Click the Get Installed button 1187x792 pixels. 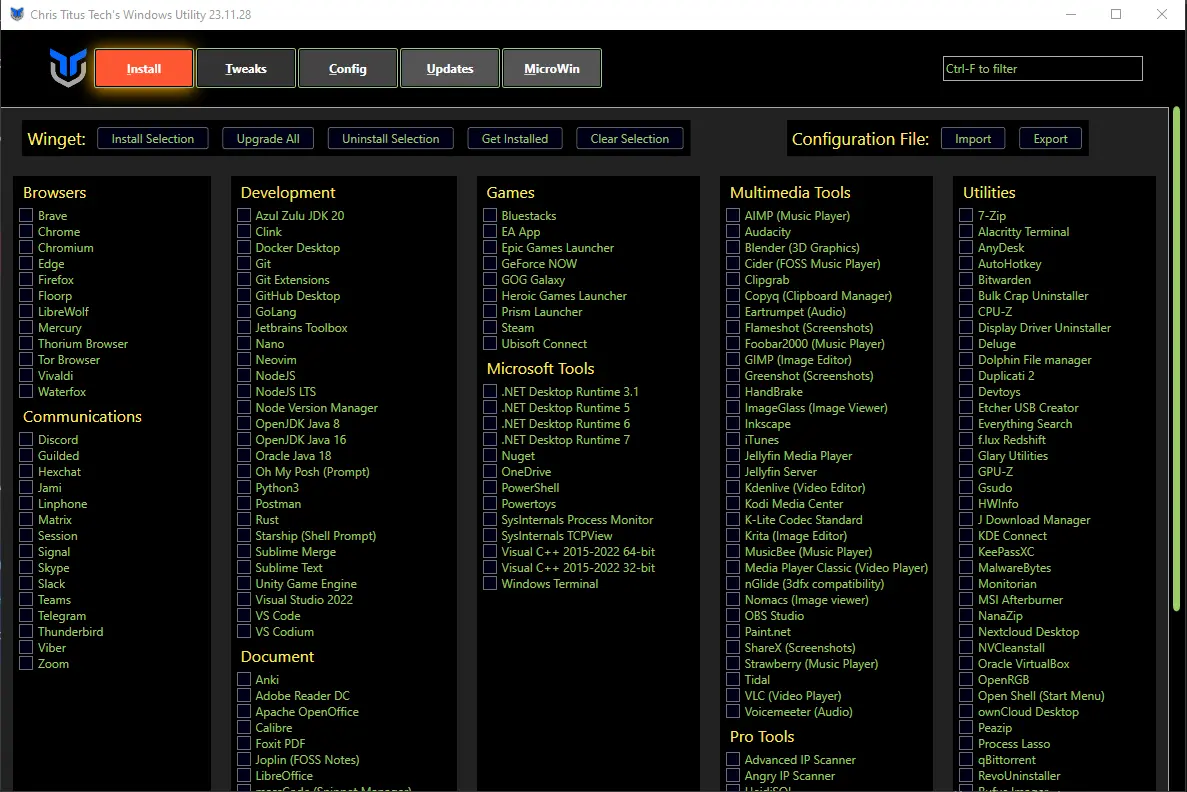pyautogui.click(x=515, y=139)
